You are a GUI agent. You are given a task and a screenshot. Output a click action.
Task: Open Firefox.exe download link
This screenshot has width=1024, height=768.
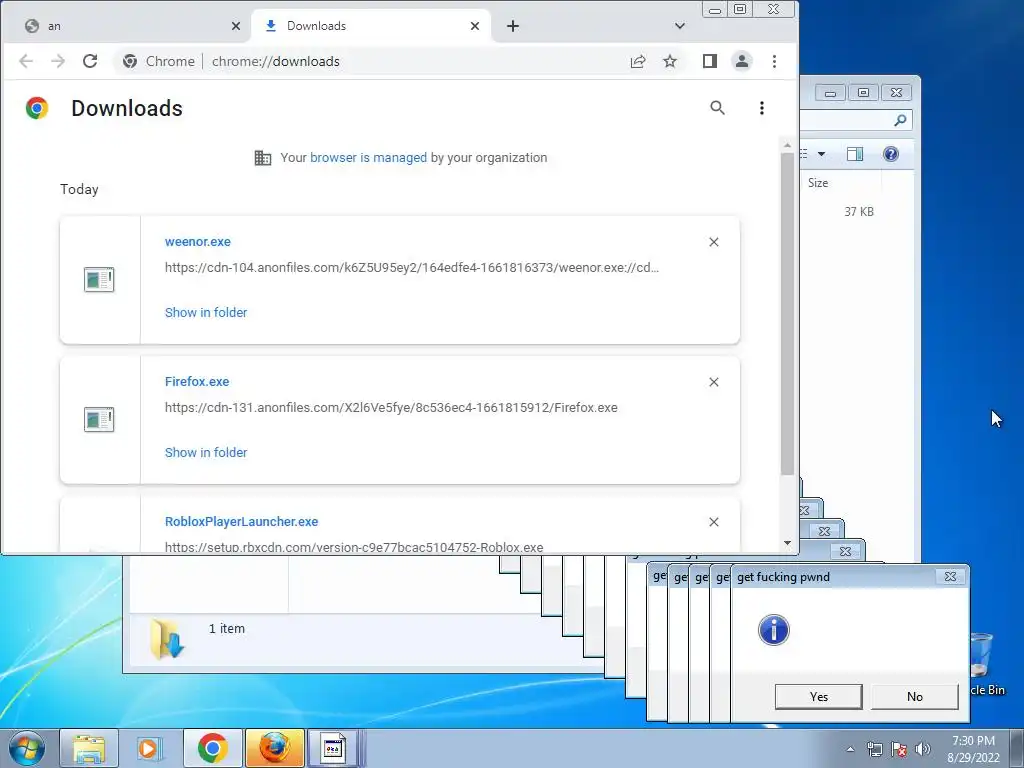pos(197,381)
